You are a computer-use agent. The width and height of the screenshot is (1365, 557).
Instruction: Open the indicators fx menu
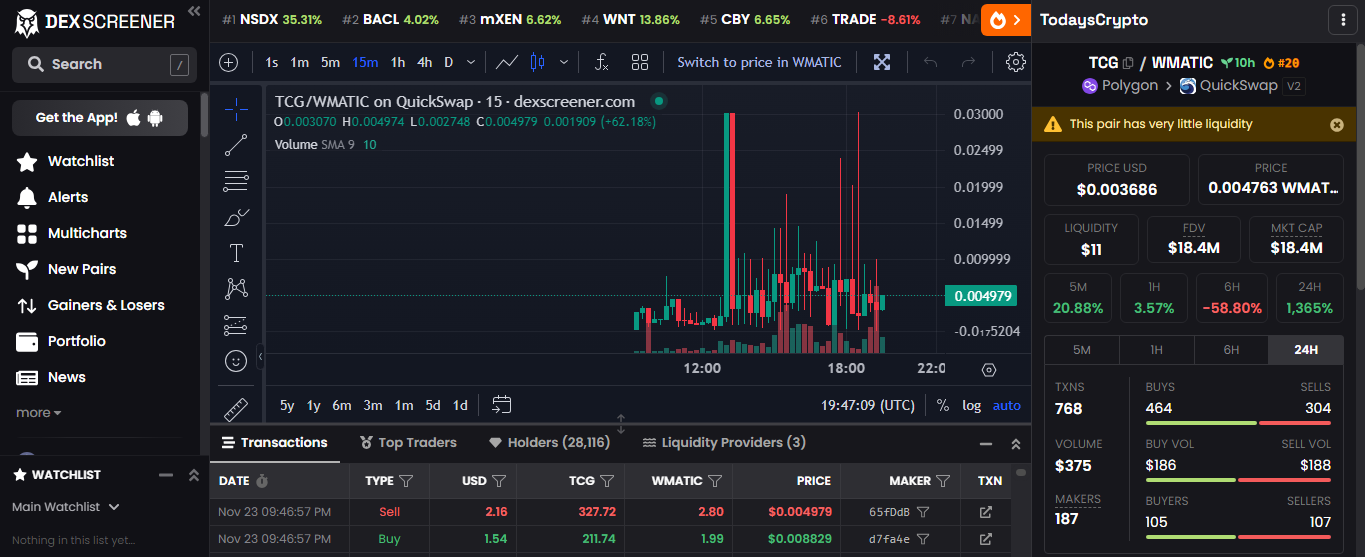(x=602, y=62)
